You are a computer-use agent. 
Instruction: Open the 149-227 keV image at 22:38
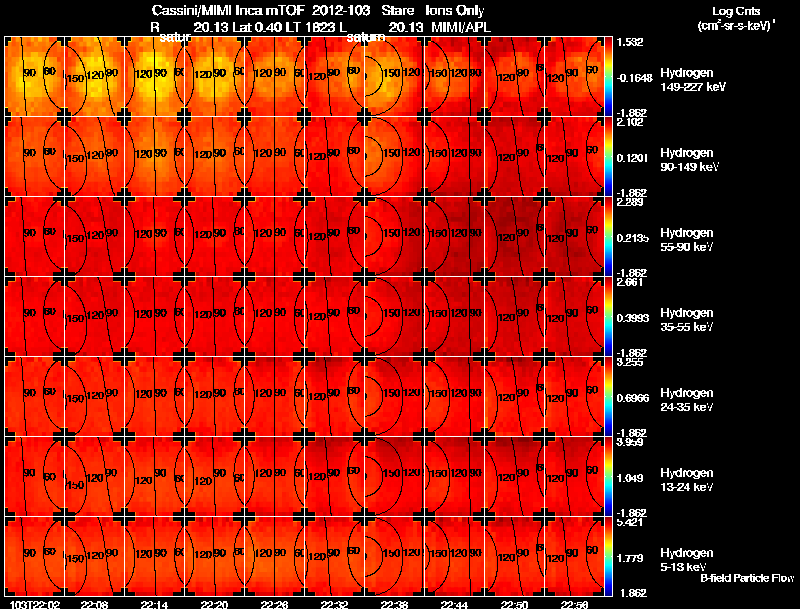(x=394, y=77)
